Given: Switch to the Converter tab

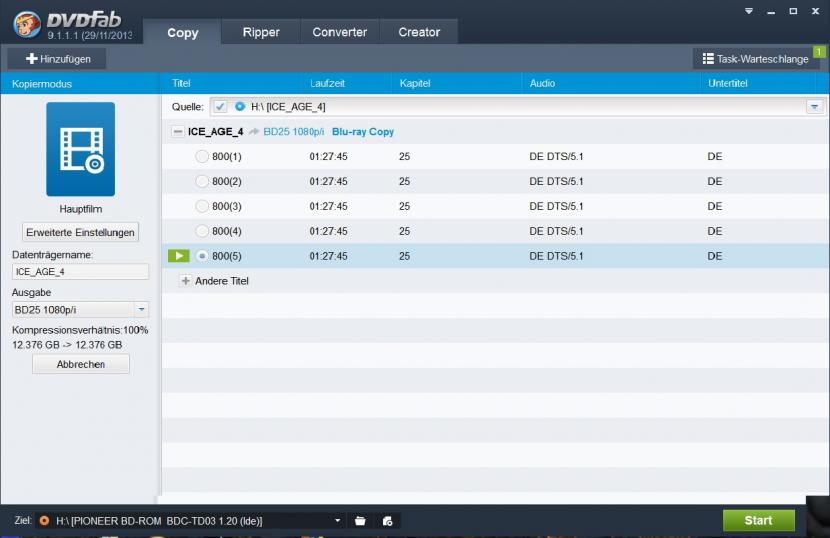Looking at the screenshot, I should pos(339,32).
